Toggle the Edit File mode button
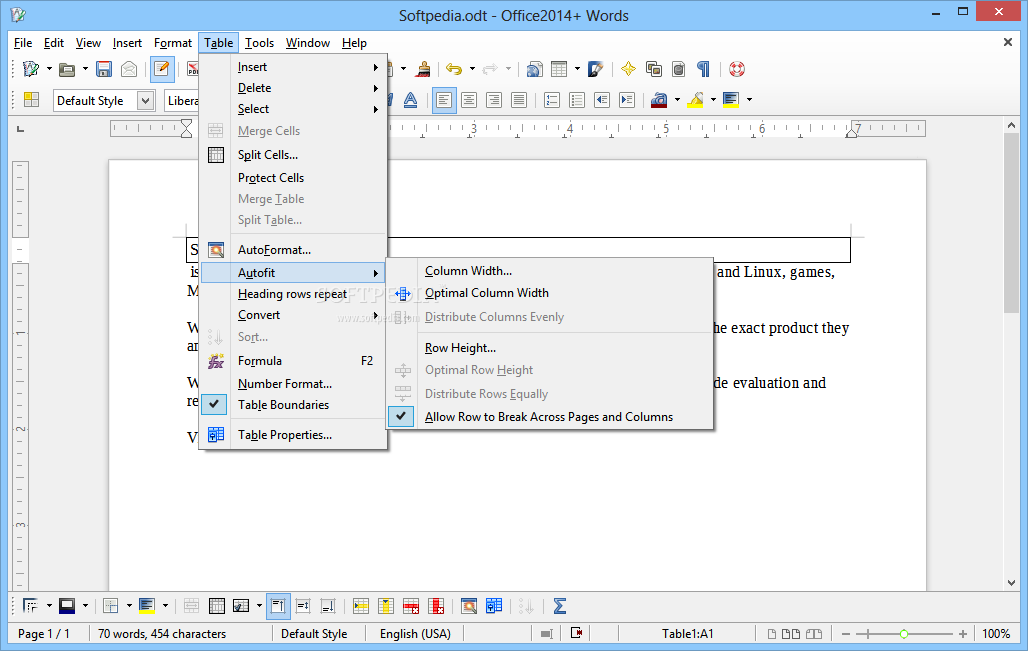This screenshot has width=1028, height=651. pyautogui.click(x=162, y=69)
